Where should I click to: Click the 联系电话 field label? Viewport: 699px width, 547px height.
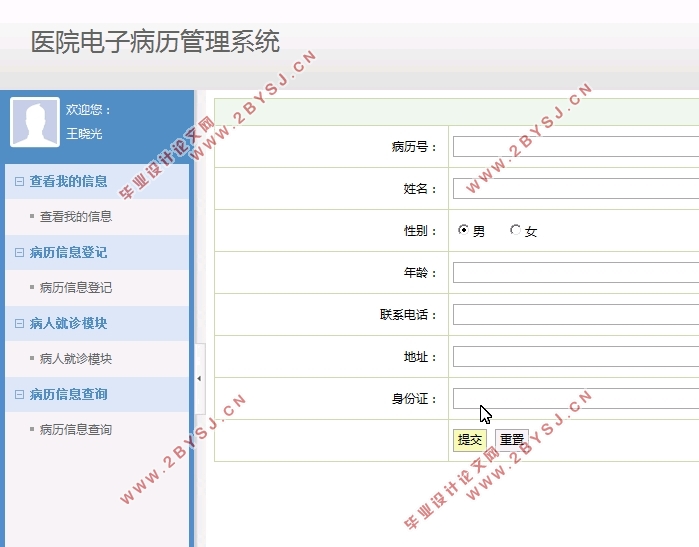pyautogui.click(x=408, y=315)
